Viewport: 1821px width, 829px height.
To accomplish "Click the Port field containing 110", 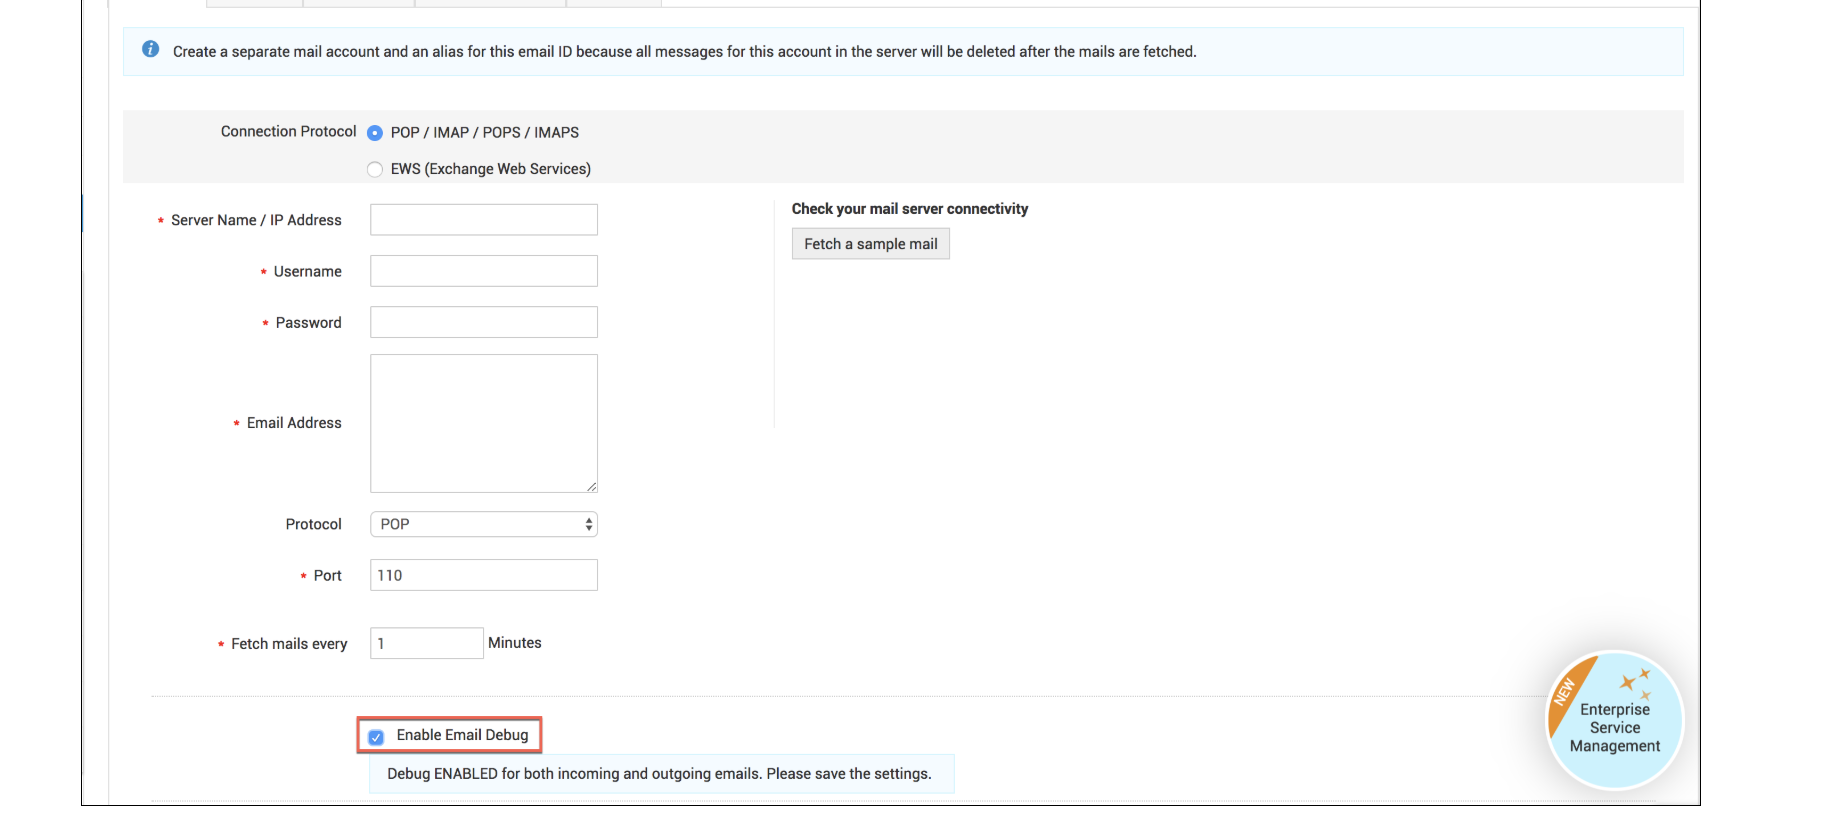I will click(484, 575).
